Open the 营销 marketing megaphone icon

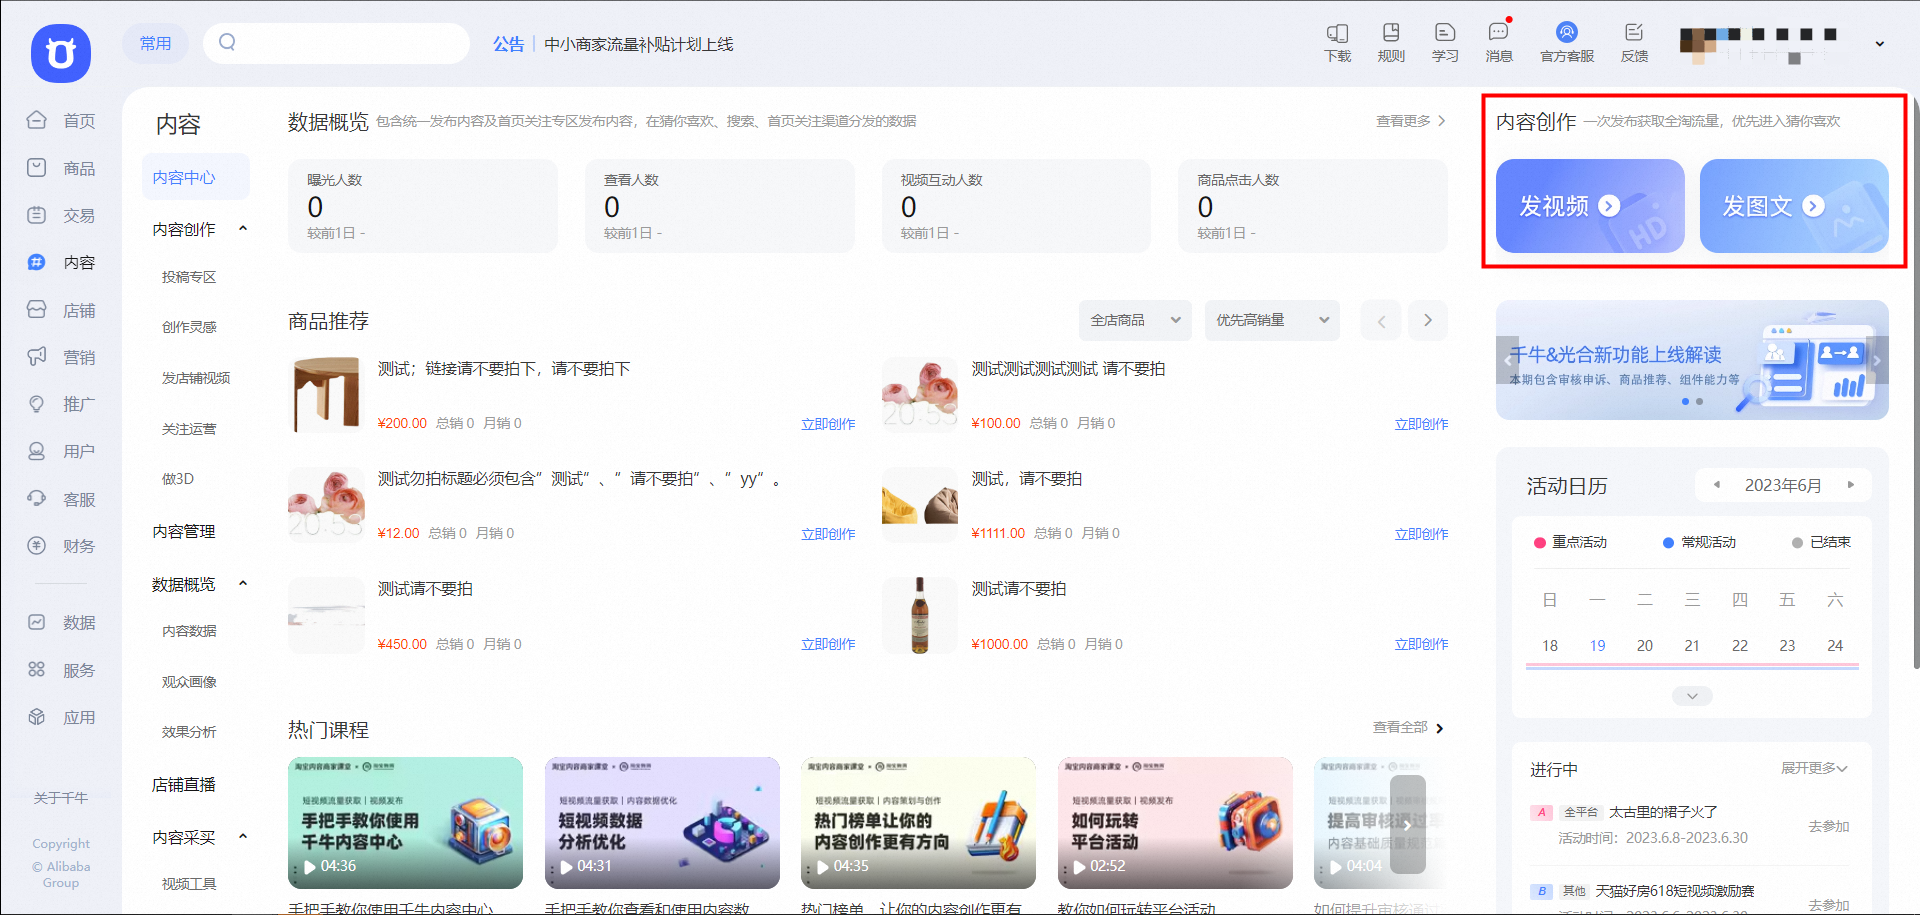click(37, 357)
